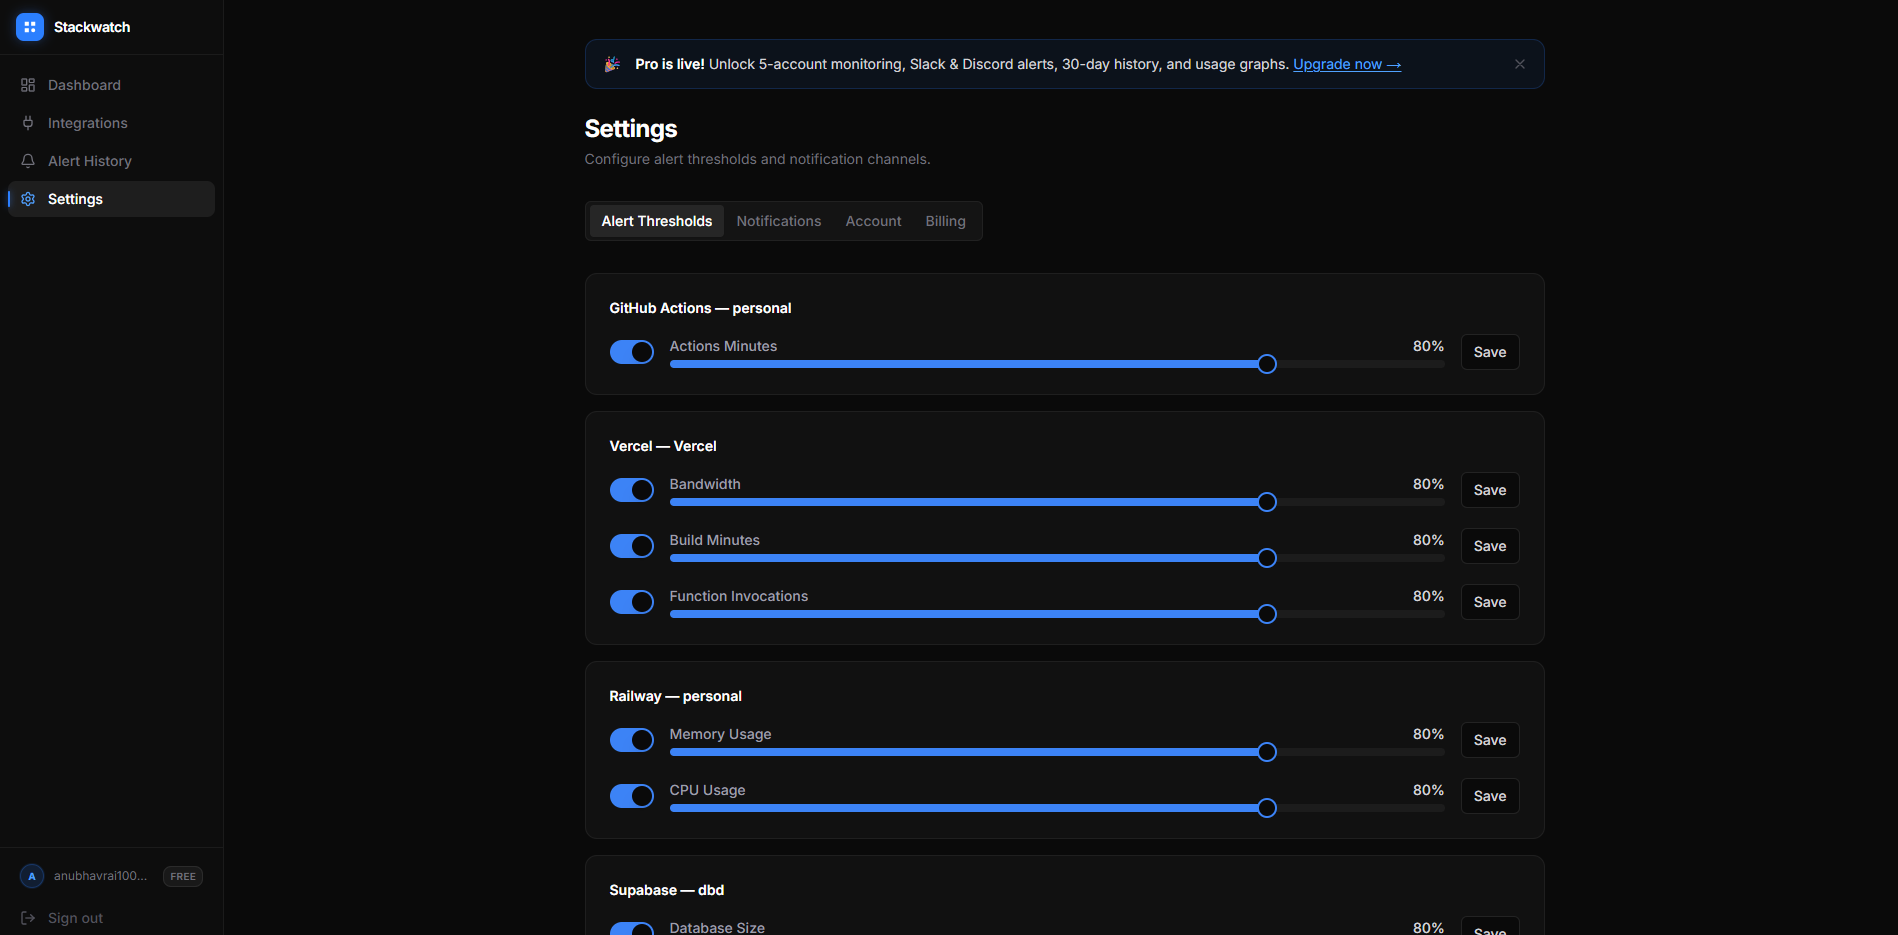Click the Settings gear icon
1898x935 pixels.
[x=28, y=198]
